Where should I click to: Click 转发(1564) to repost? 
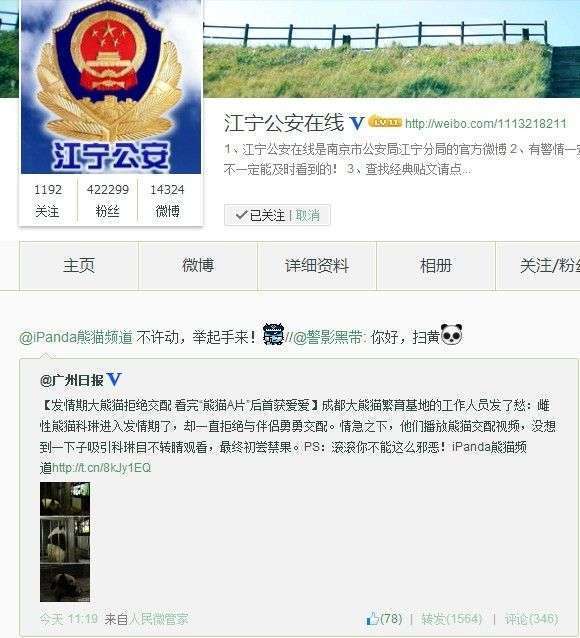[451, 619]
